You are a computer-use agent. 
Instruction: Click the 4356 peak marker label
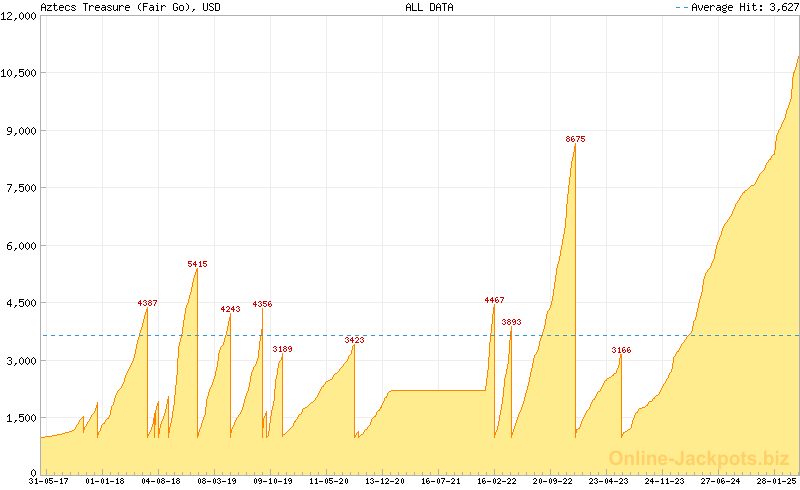click(262, 303)
